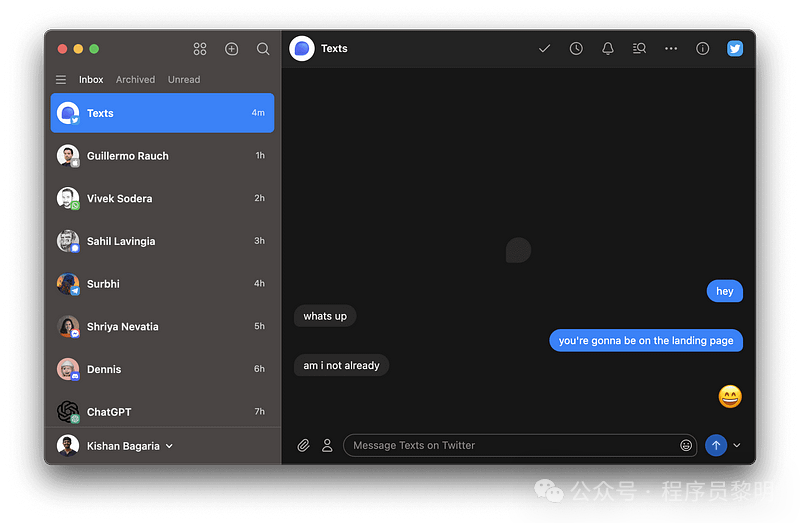This screenshot has width=800, height=523.
Task: Open sidebar search magnifier icon
Action: click(x=263, y=49)
